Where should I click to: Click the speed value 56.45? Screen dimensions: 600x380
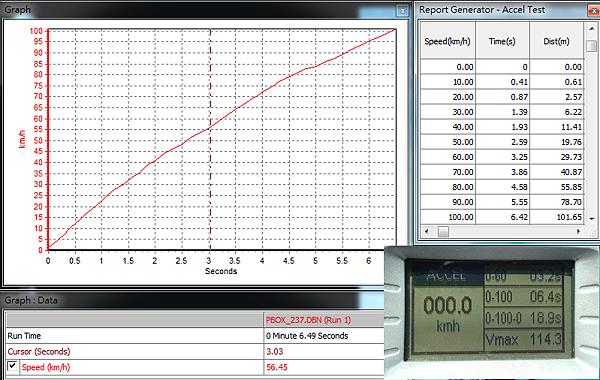click(x=277, y=367)
